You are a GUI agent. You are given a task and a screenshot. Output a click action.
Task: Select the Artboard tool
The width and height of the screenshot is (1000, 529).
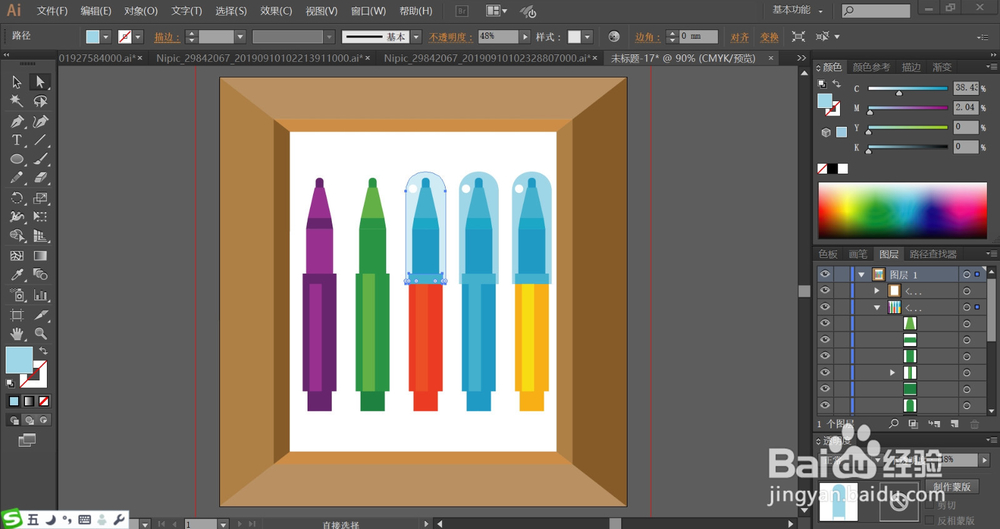(17, 315)
